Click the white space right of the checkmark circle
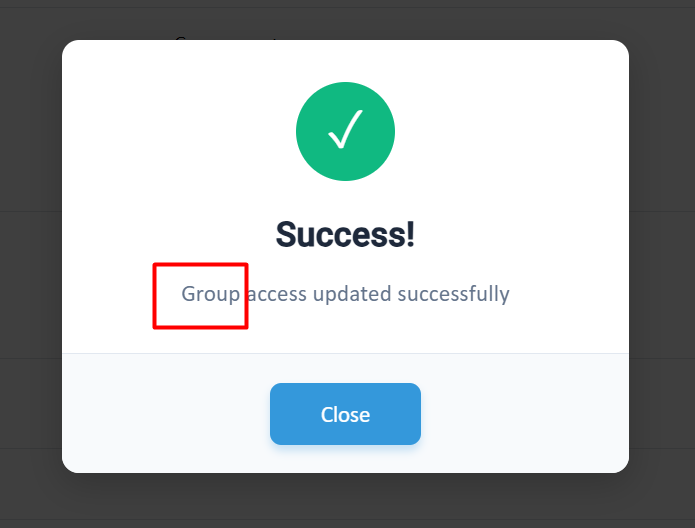Screen dimensions: 695x528 pyautogui.click(x=512, y=131)
